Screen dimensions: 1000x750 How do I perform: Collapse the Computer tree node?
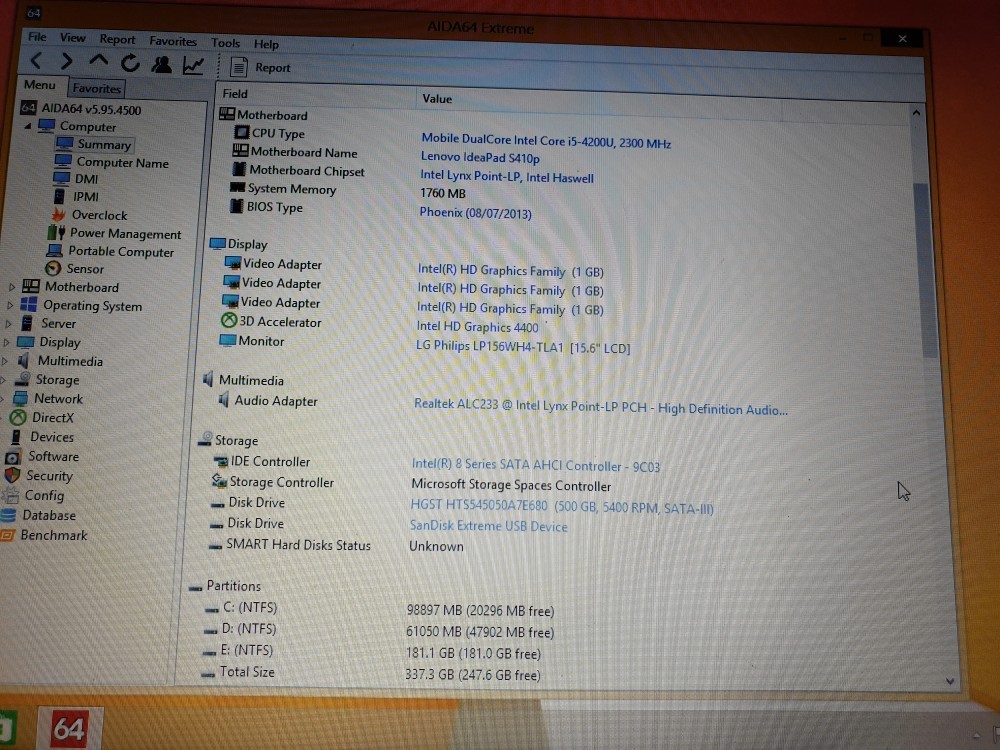point(28,126)
